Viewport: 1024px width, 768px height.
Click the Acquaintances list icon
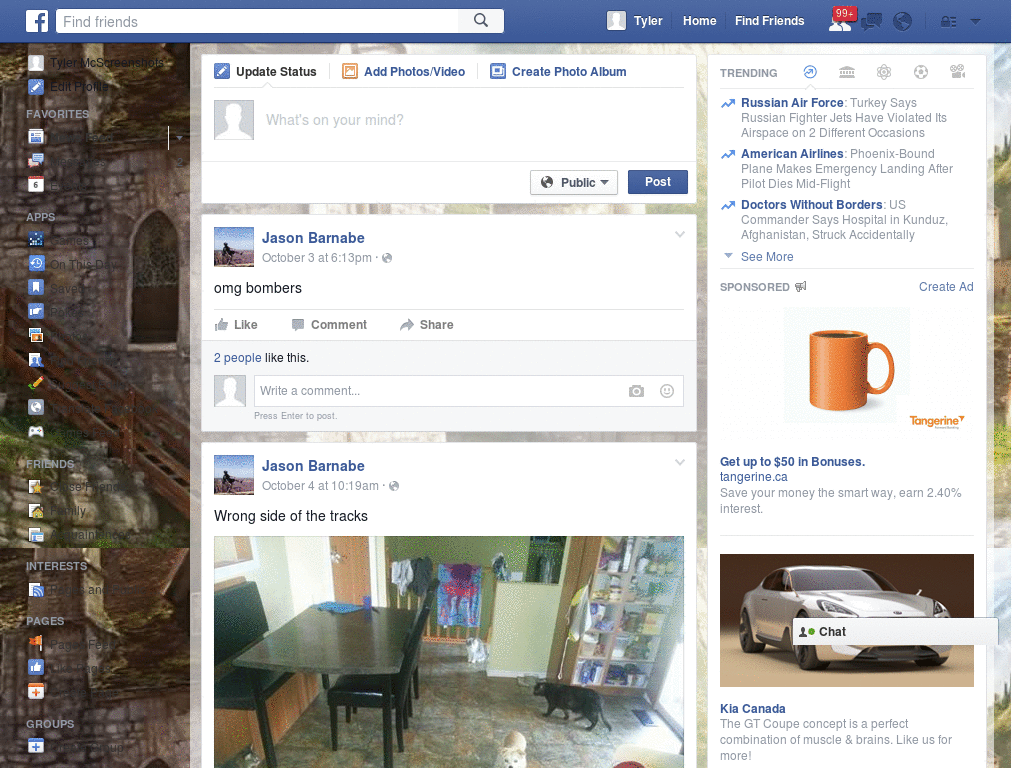point(36,535)
